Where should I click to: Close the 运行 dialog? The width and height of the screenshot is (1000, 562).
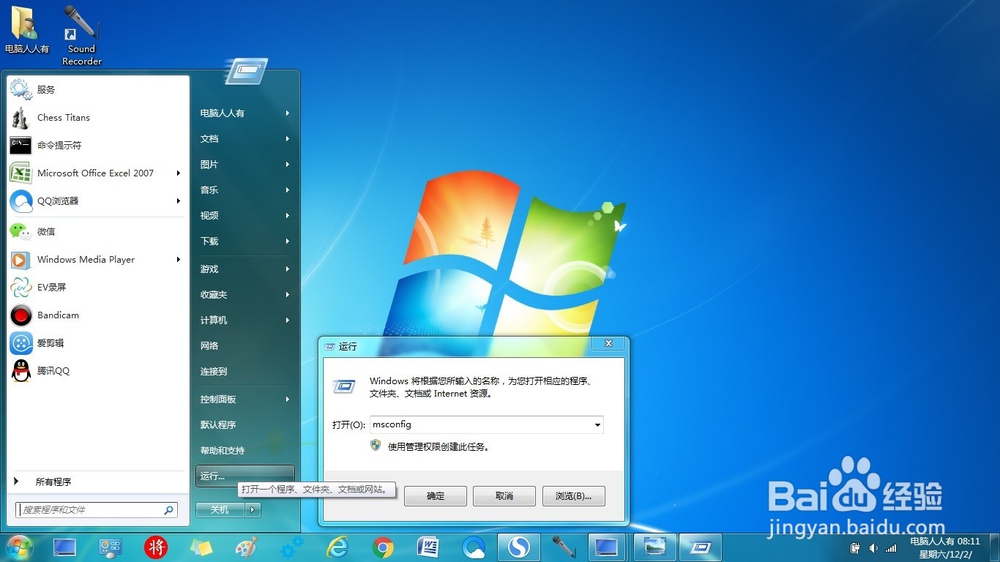click(x=608, y=344)
